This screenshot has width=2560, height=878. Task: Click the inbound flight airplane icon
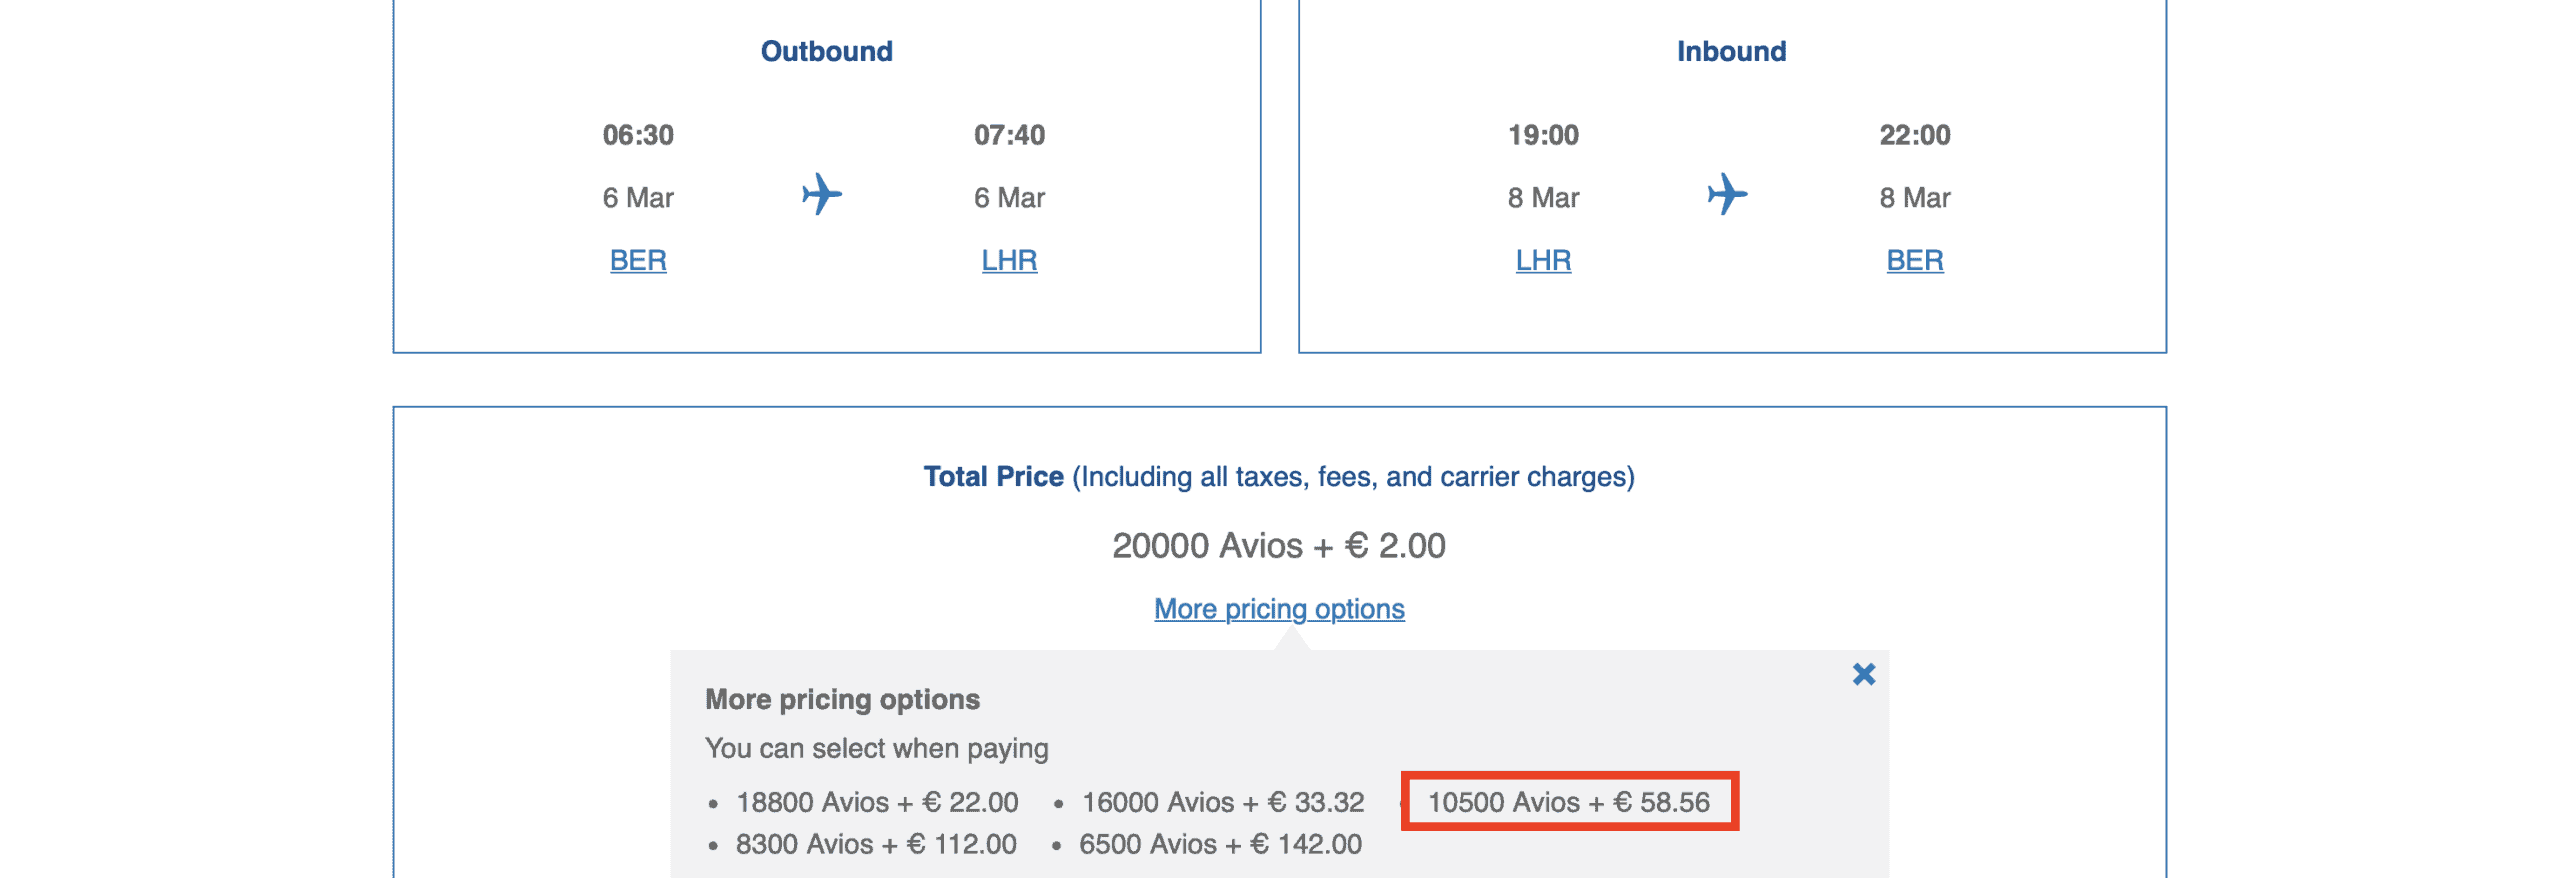point(1726,194)
